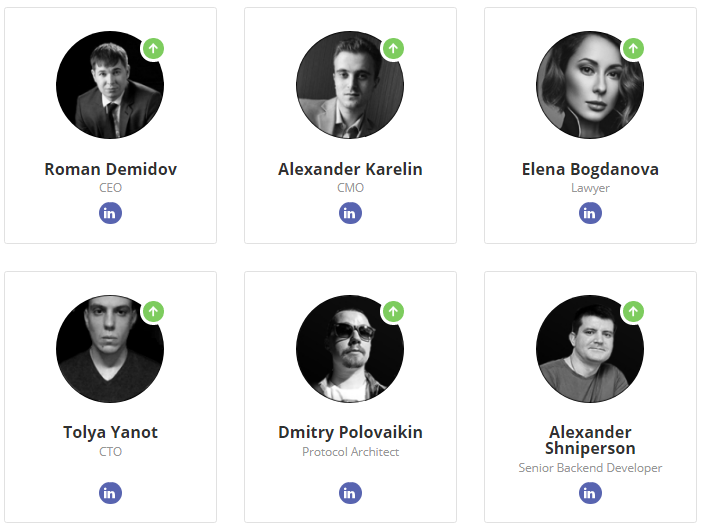
Task: Click the Roman Demidov name heading
Action: click(x=110, y=169)
